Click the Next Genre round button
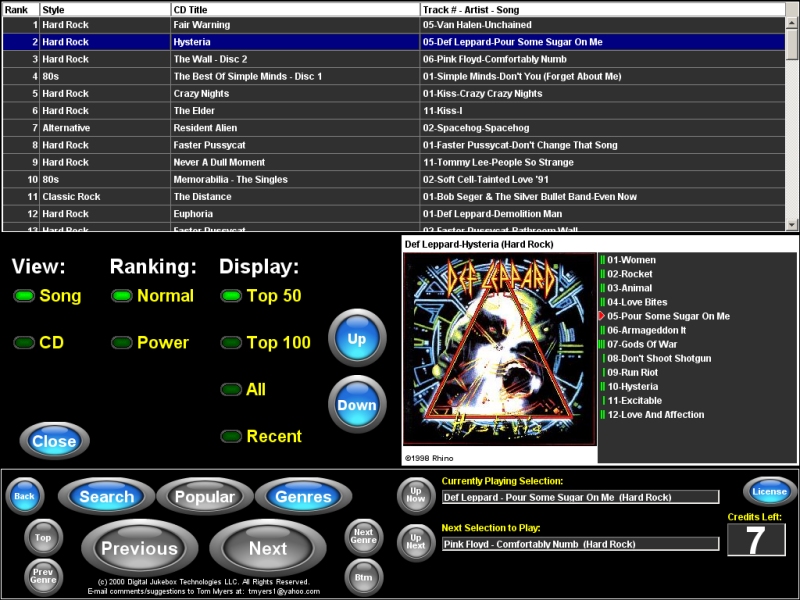 [x=363, y=537]
